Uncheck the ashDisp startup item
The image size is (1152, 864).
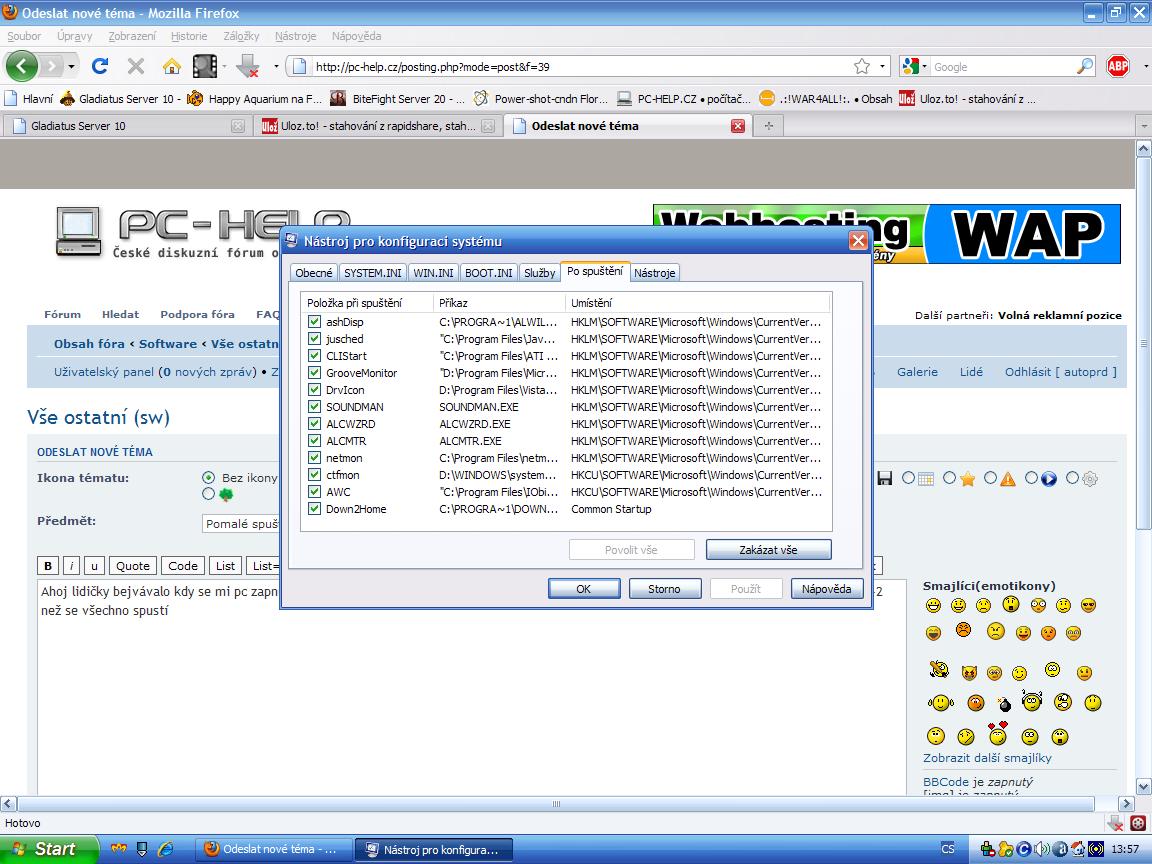tap(314, 322)
